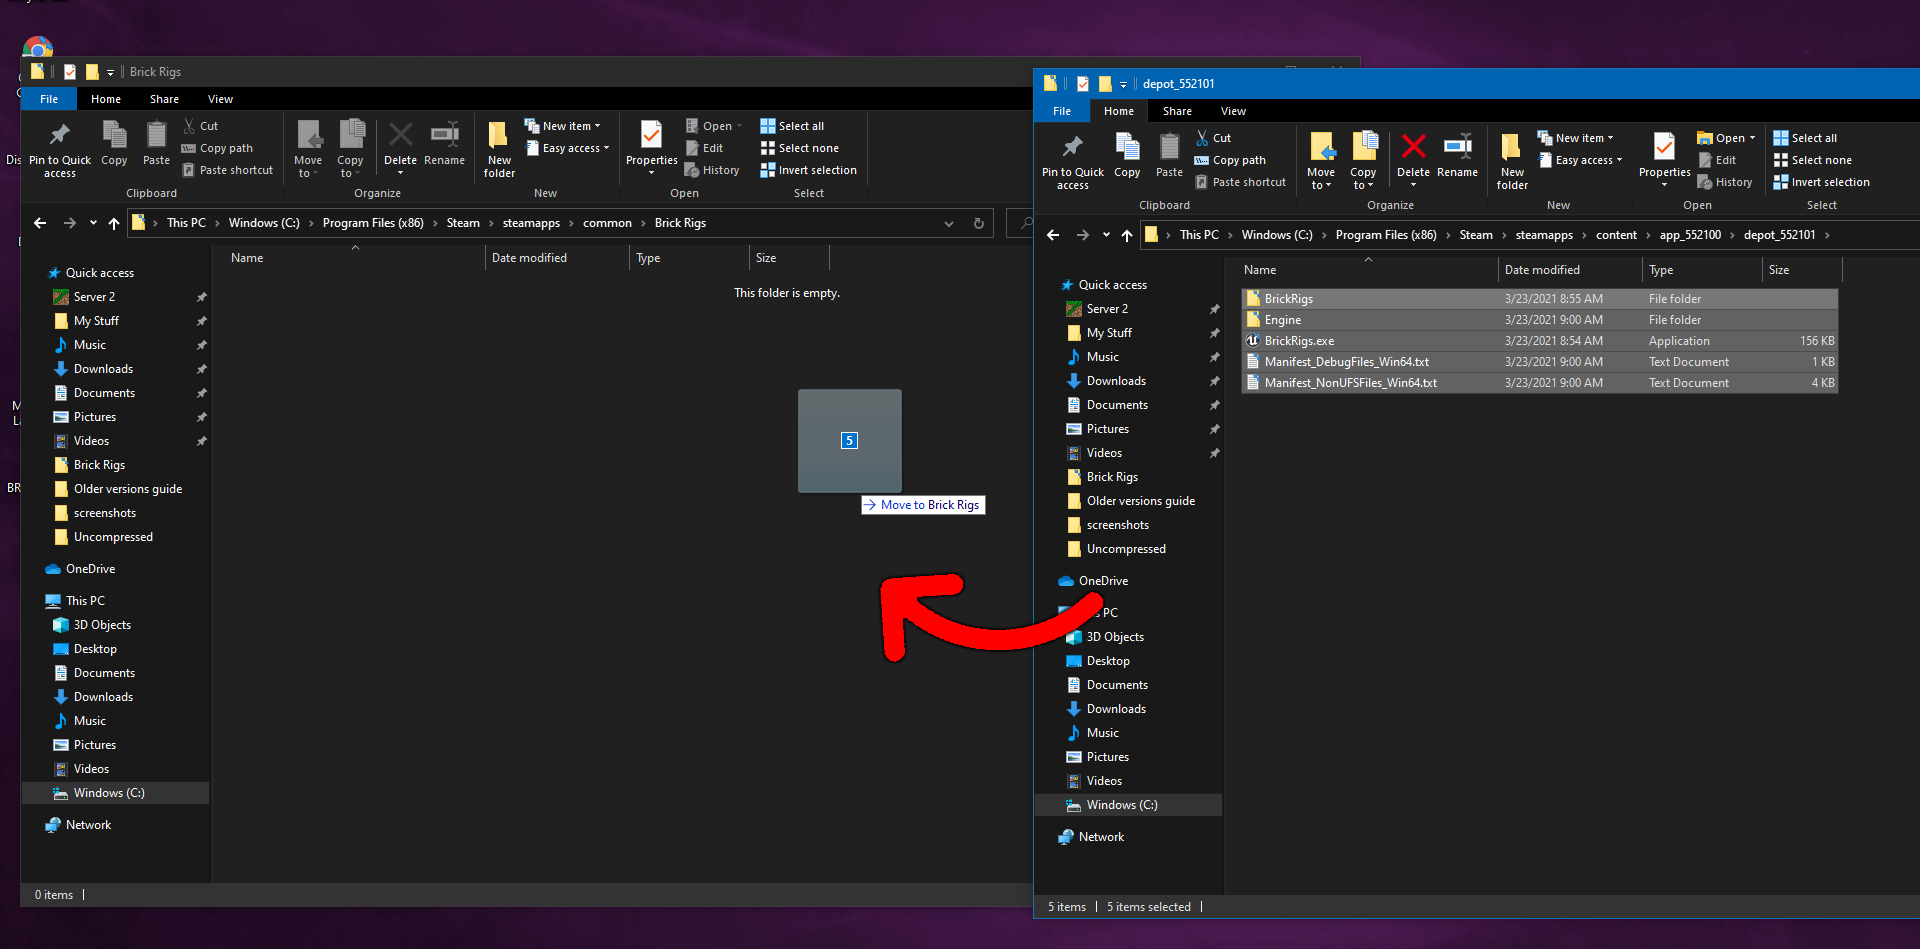Switch to the View tab in Brick Rigs window

[x=220, y=99]
